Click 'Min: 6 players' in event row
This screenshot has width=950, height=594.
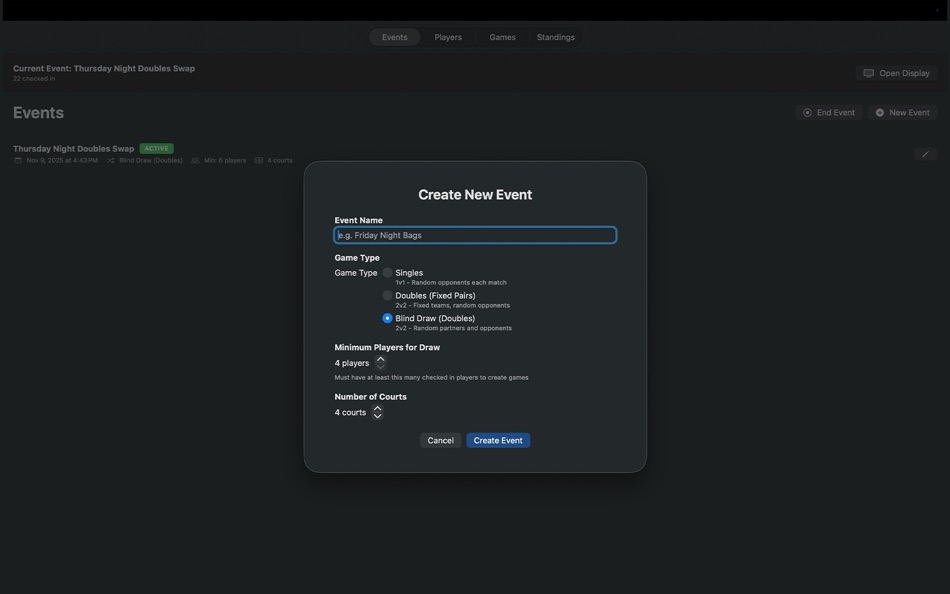pyautogui.click(x=225, y=161)
